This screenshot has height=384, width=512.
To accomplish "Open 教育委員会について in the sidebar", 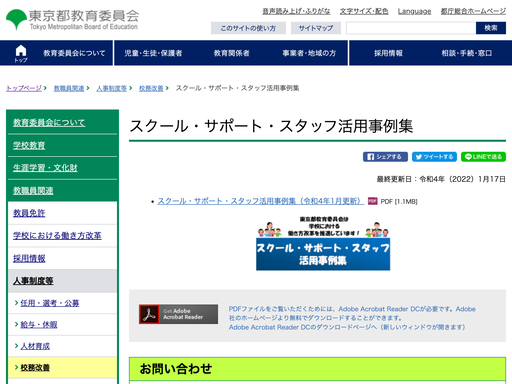I will (x=49, y=122).
